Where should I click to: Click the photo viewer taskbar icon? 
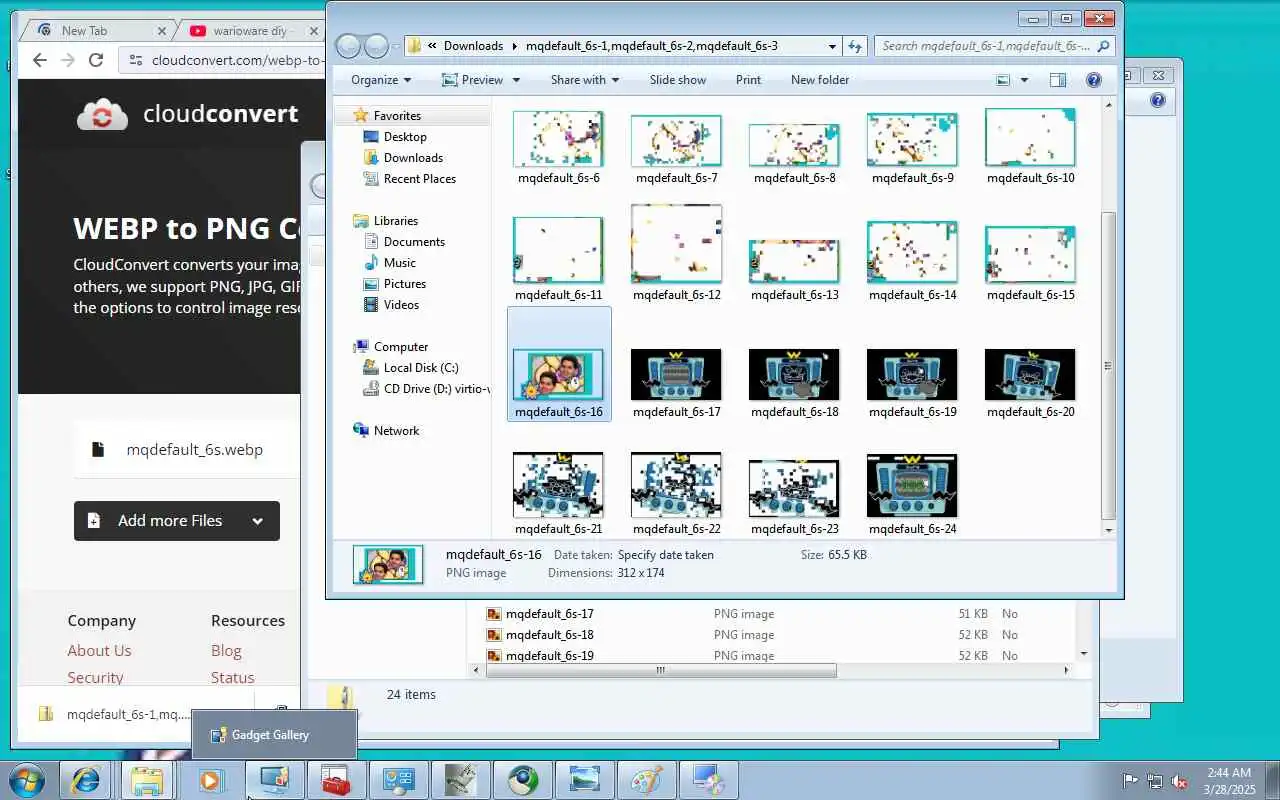[x=585, y=780]
